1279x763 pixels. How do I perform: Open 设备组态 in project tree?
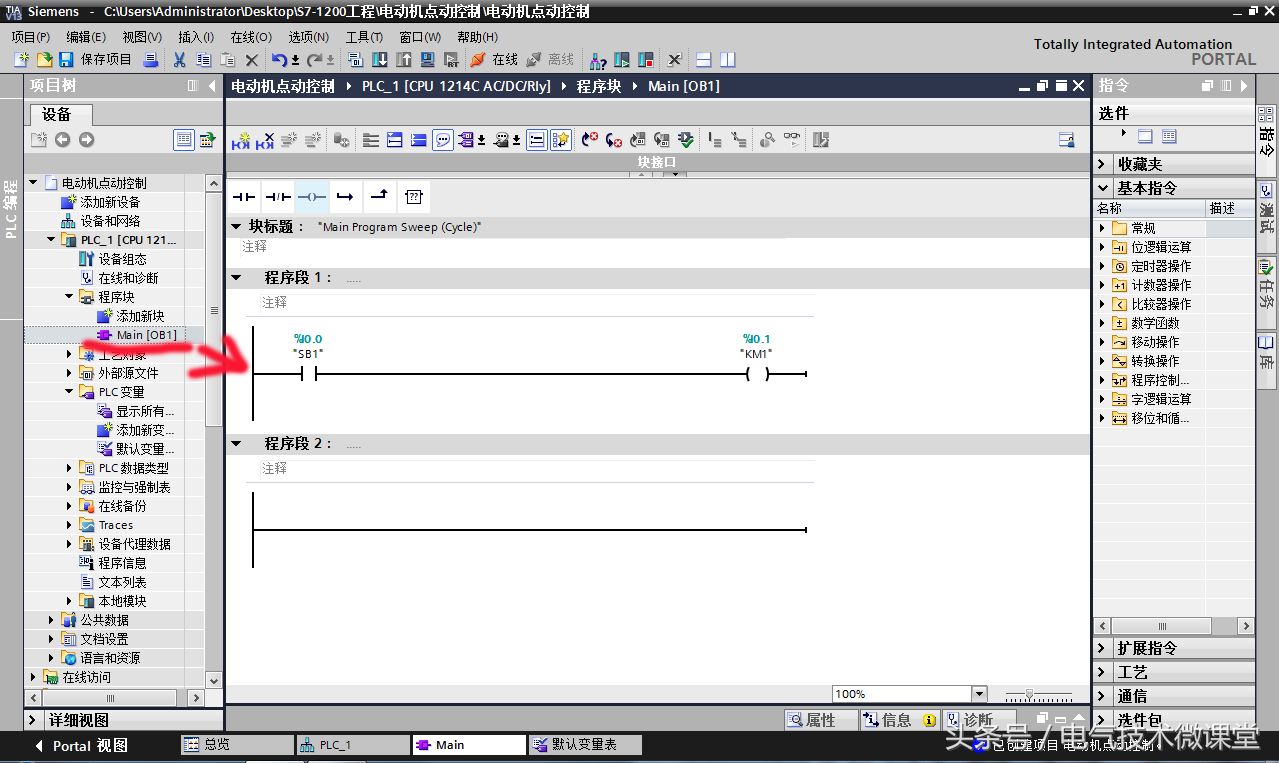pos(122,259)
